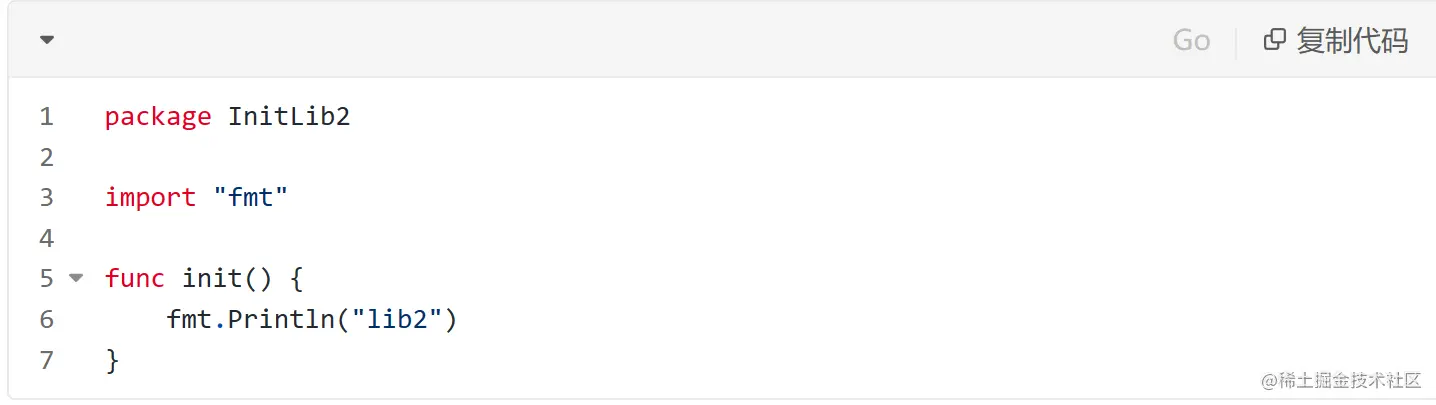Screen dimensions: 1436x405
Task: Click the package keyword on line 1
Action: click(x=158, y=118)
